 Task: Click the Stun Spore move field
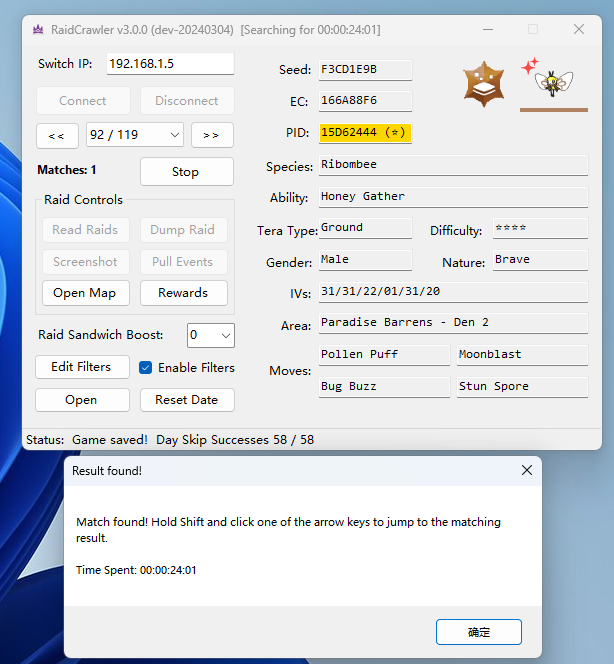(x=522, y=387)
